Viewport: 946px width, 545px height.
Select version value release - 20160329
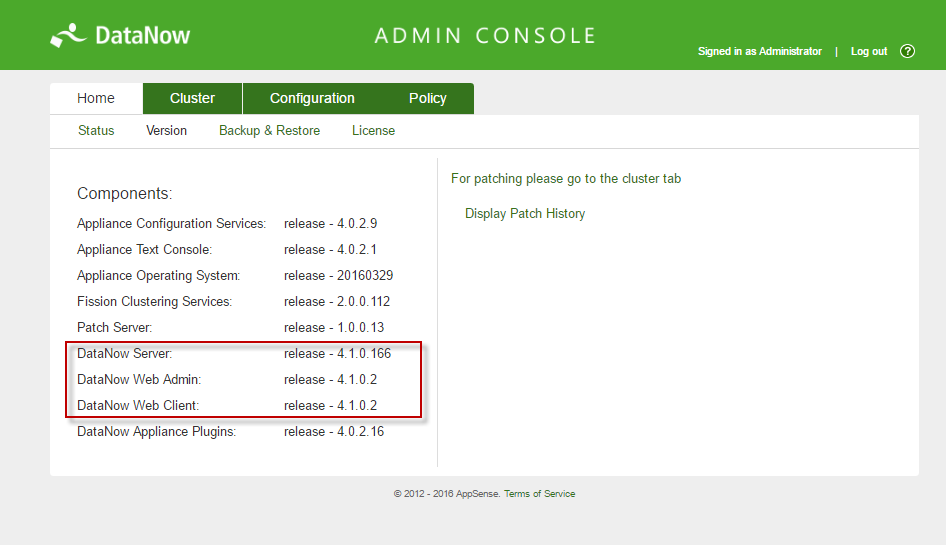coord(338,275)
